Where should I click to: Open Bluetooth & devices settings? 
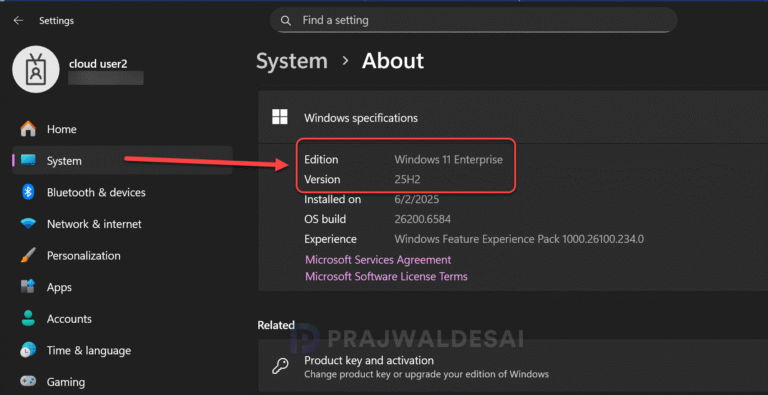click(x=122, y=192)
